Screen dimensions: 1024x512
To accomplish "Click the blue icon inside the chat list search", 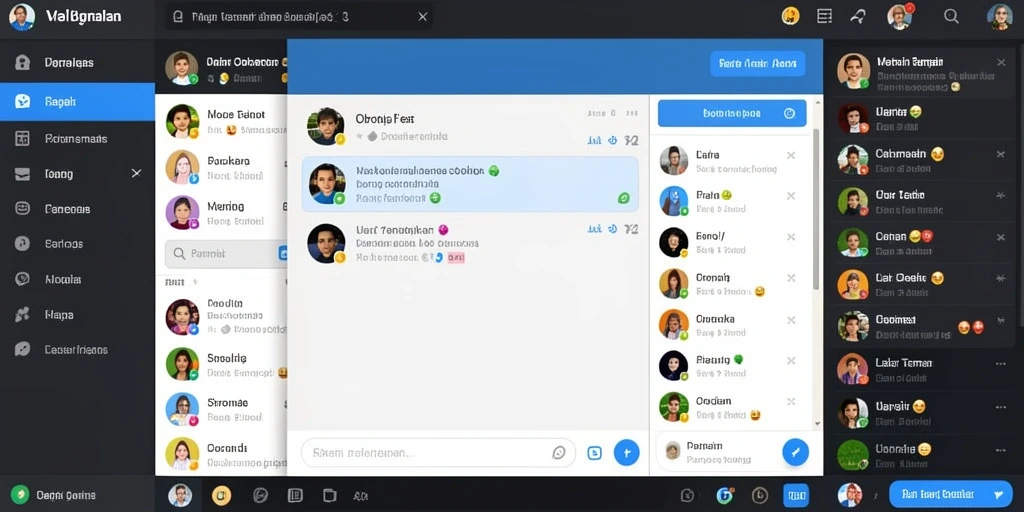I will (x=283, y=253).
